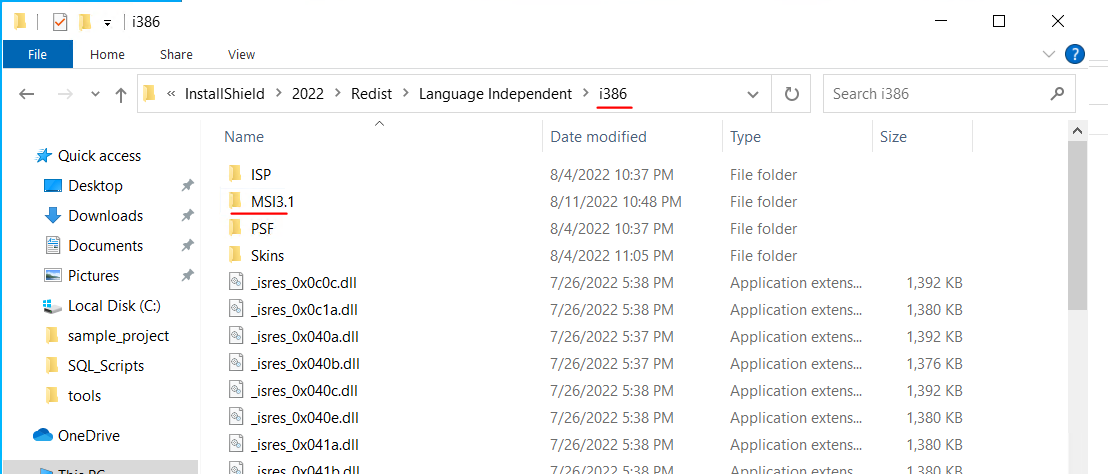Open the View ribbon tab
This screenshot has height=474, width=1108.
[242, 54]
